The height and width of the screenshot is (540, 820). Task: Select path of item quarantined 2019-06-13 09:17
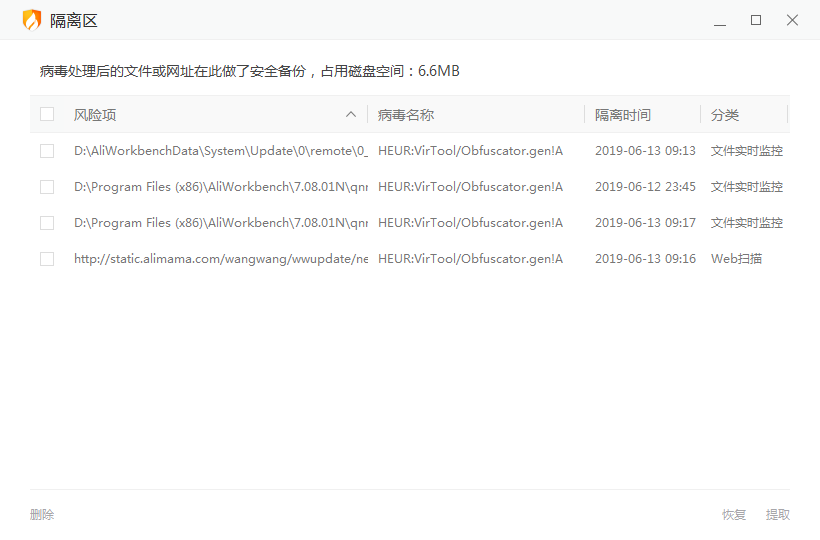[x=221, y=223]
